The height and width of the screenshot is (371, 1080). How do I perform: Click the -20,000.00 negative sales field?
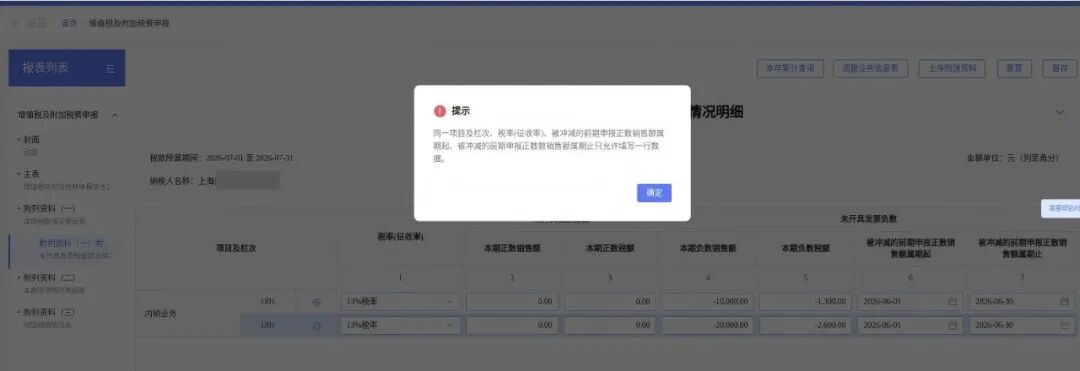[709, 326]
